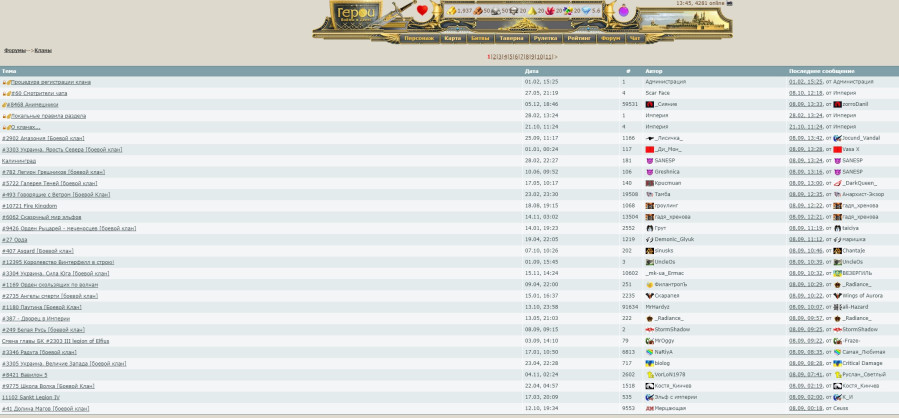This screenshot has width=899, height=418.
Task: Click reply count 91634
Action: point(630,307)
